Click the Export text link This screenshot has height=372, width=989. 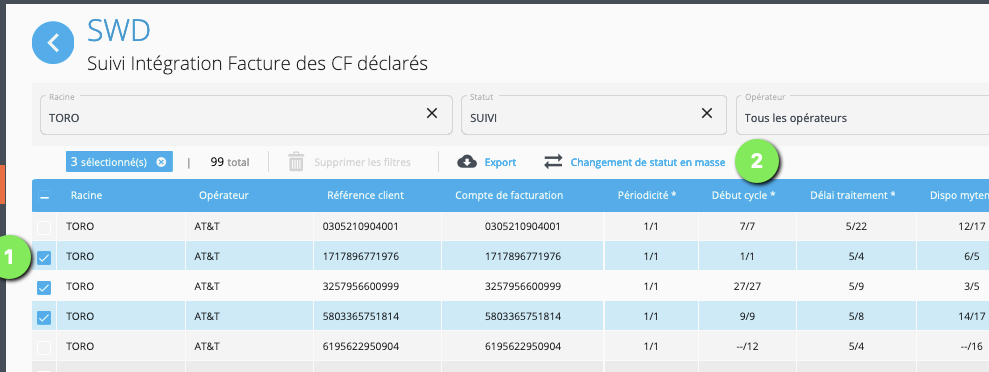tap(500, 163)
